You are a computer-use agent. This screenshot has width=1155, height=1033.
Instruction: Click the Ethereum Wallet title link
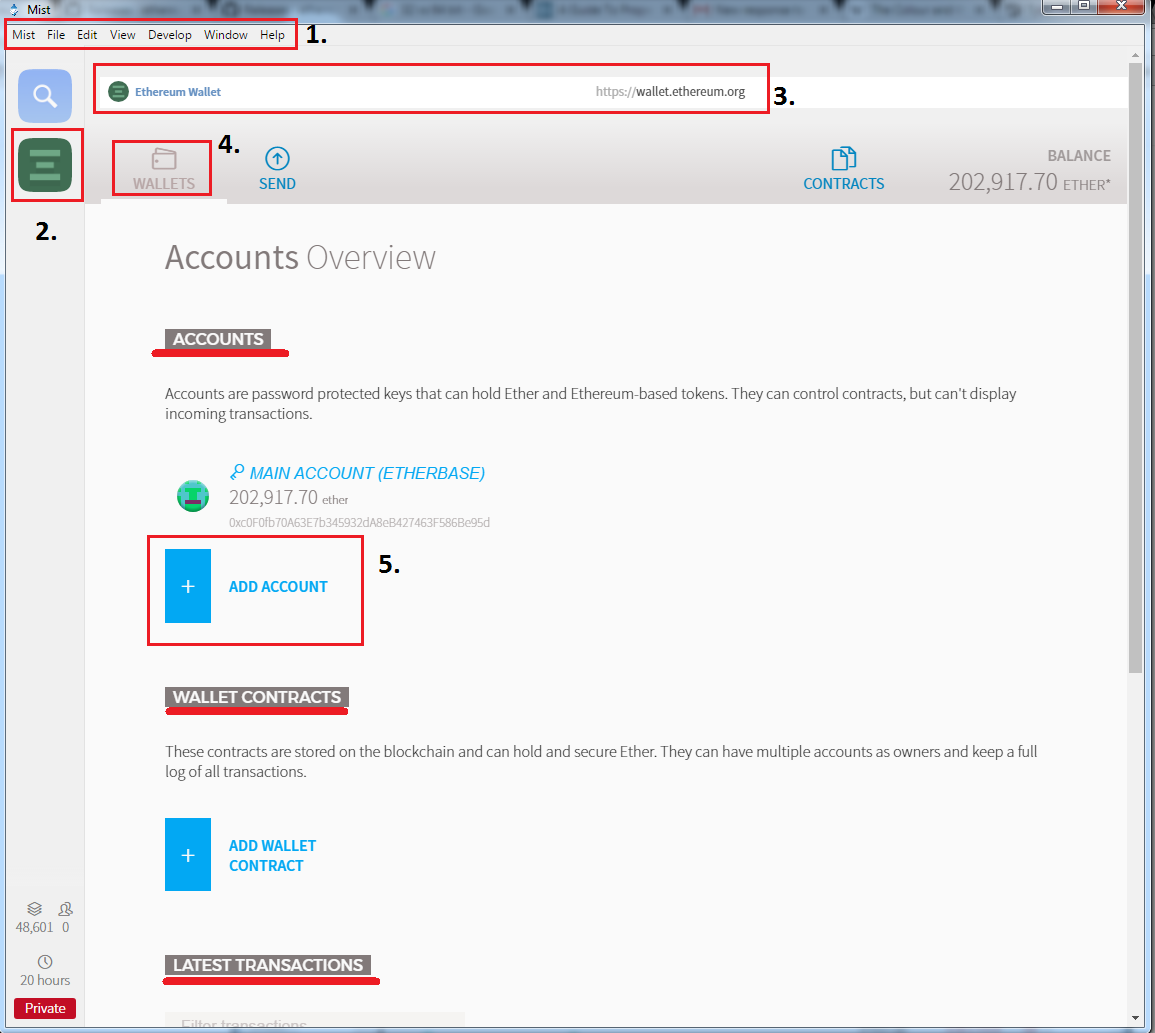pos(178,92)
